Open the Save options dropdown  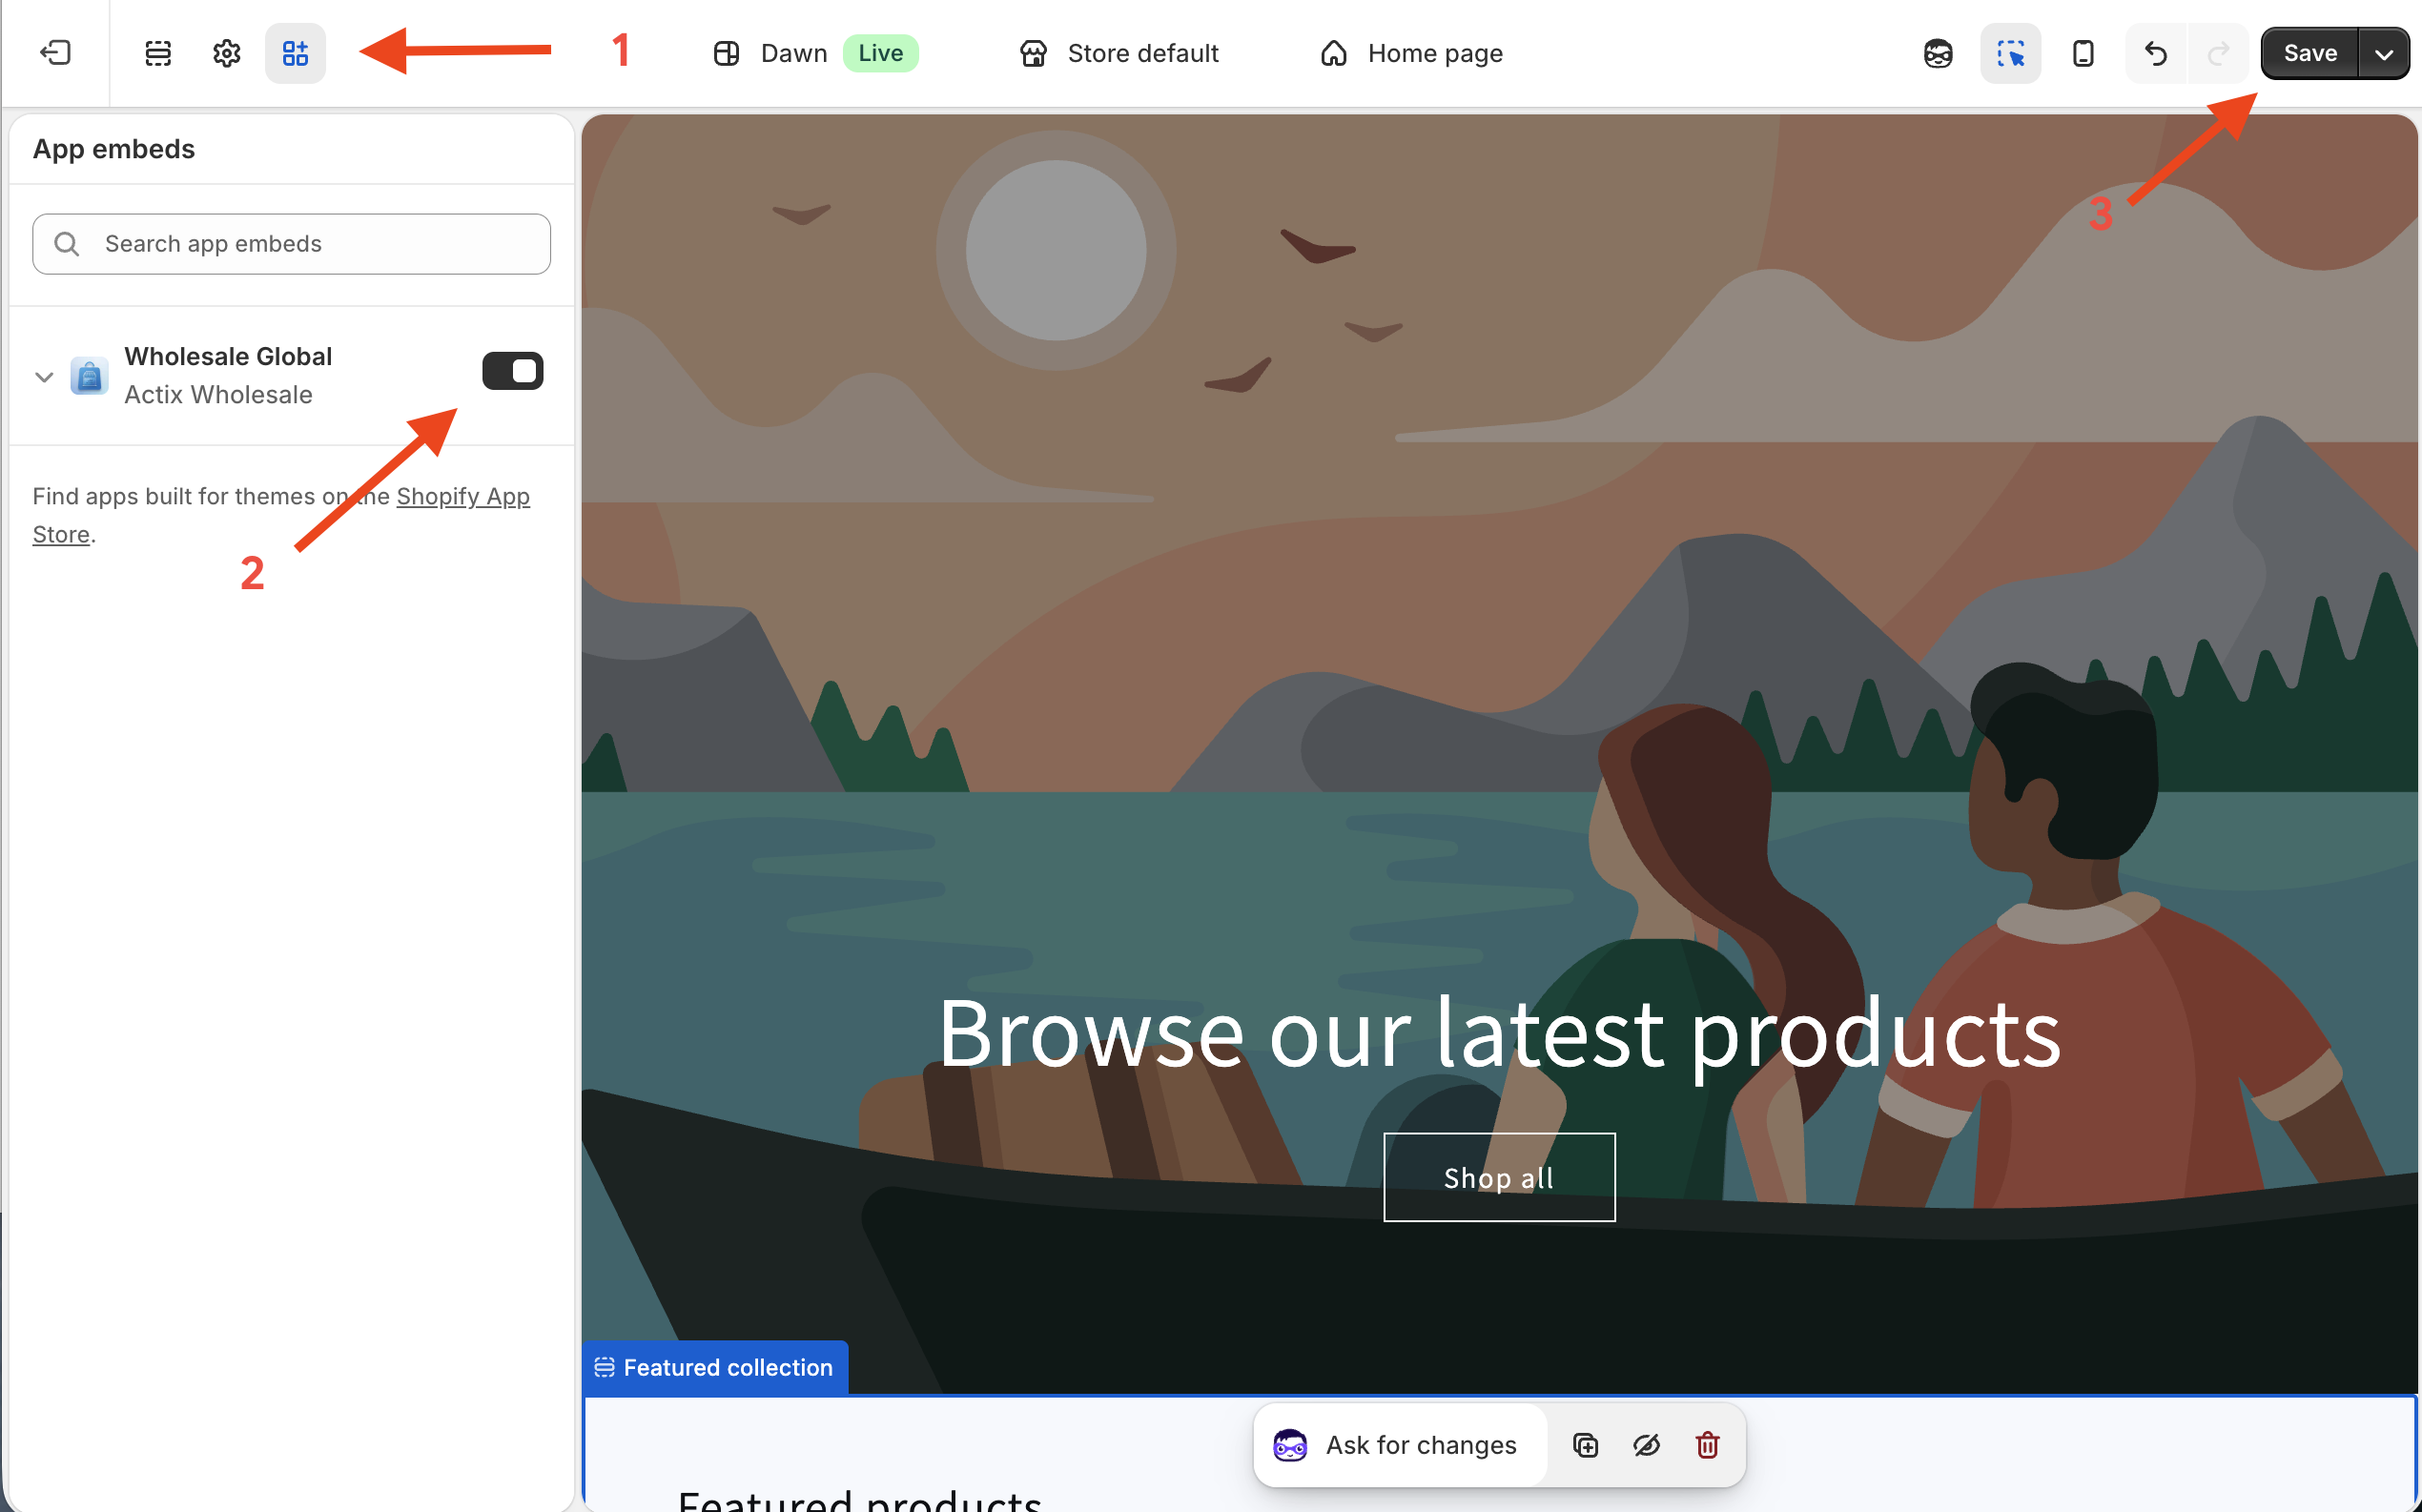2386,53
